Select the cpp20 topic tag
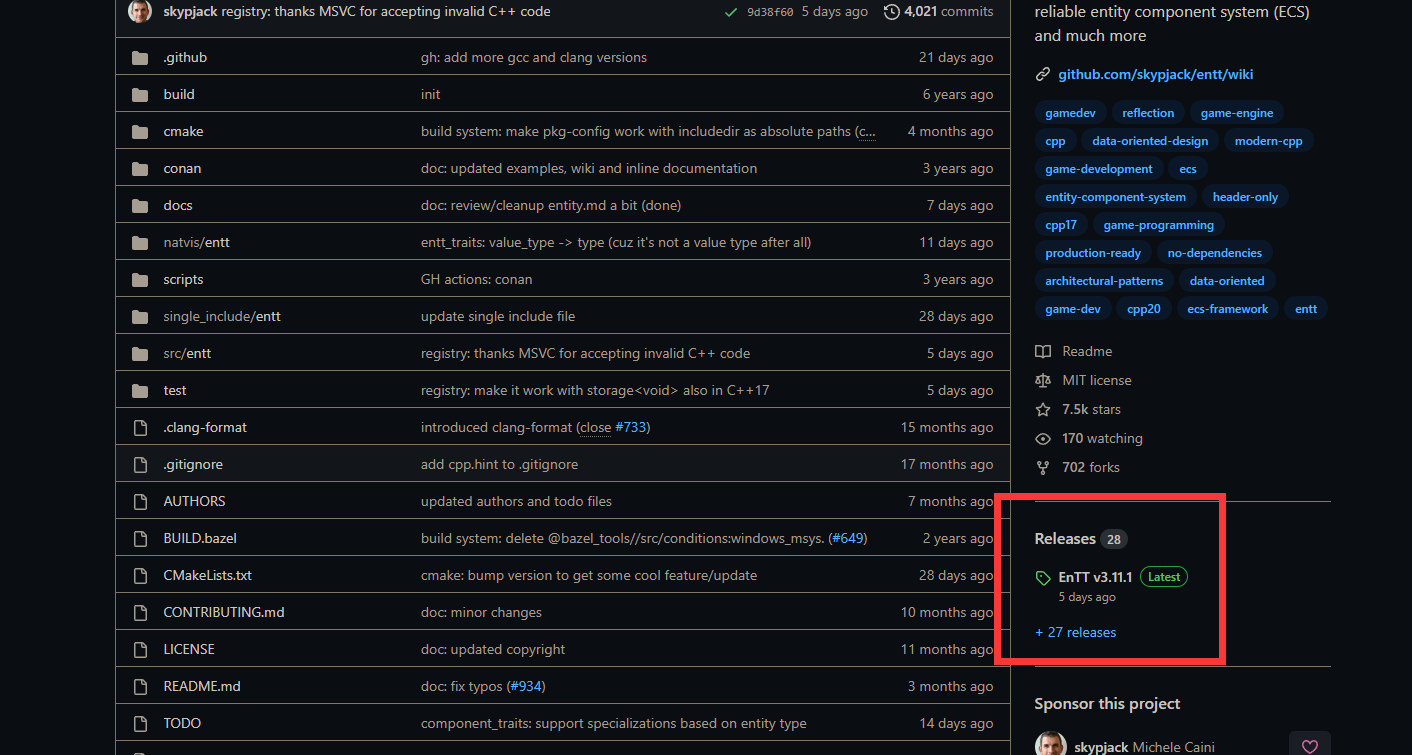 (x=1143, y=309)
